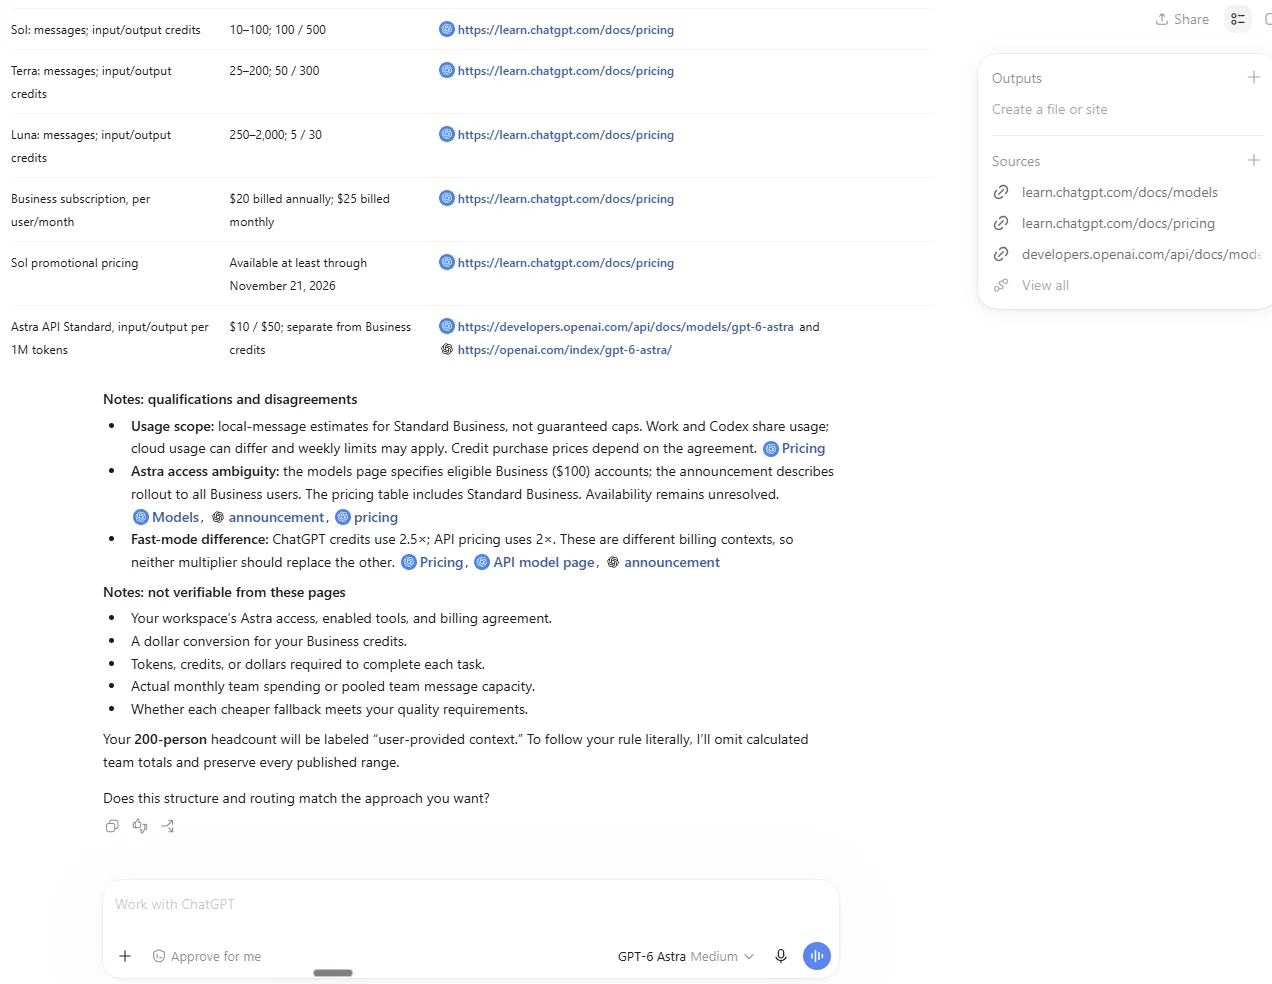
Task: Copy the response with the copy icon
Action: tap(112, 826)
